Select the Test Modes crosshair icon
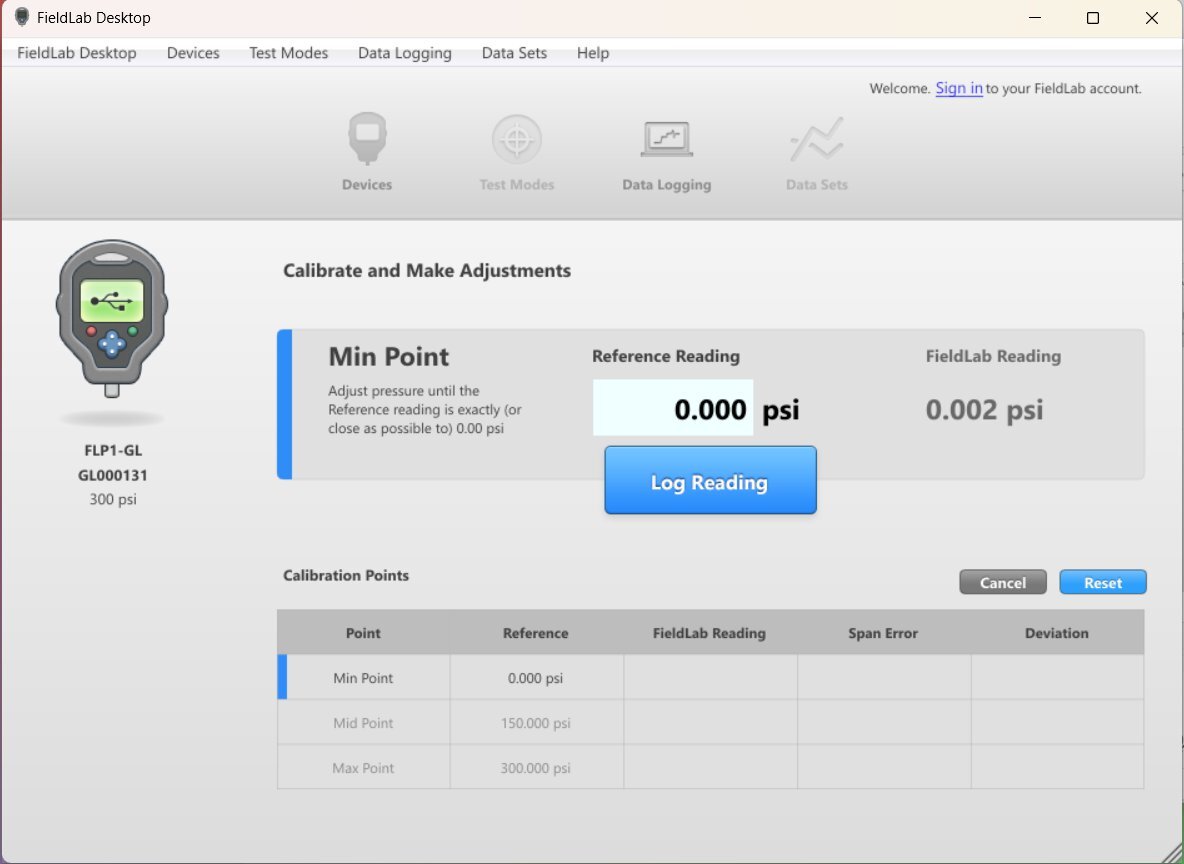Image resolution: width=1184 pixels, height=864 pixels. pos(516,140)
